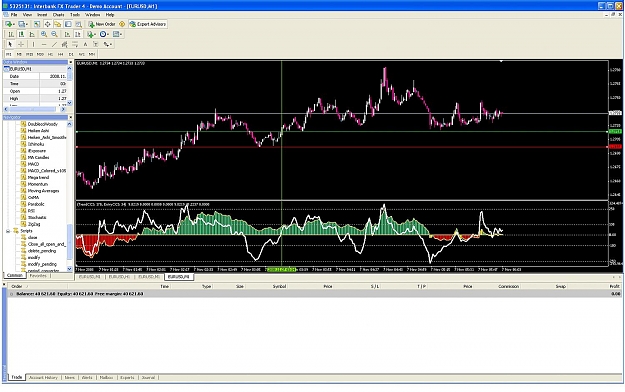
Task: Toggle the Data Window toolbar icon
Action: click(x=47, y=24)
